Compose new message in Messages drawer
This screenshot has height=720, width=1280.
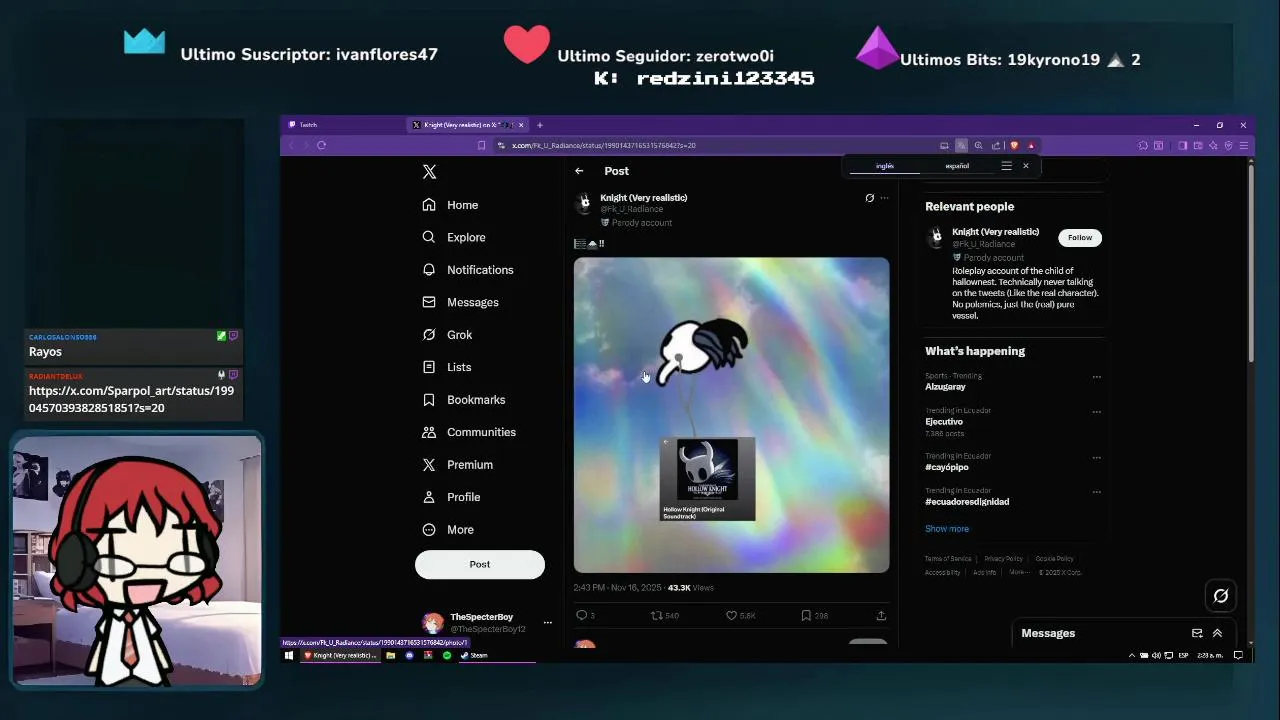1197,633
